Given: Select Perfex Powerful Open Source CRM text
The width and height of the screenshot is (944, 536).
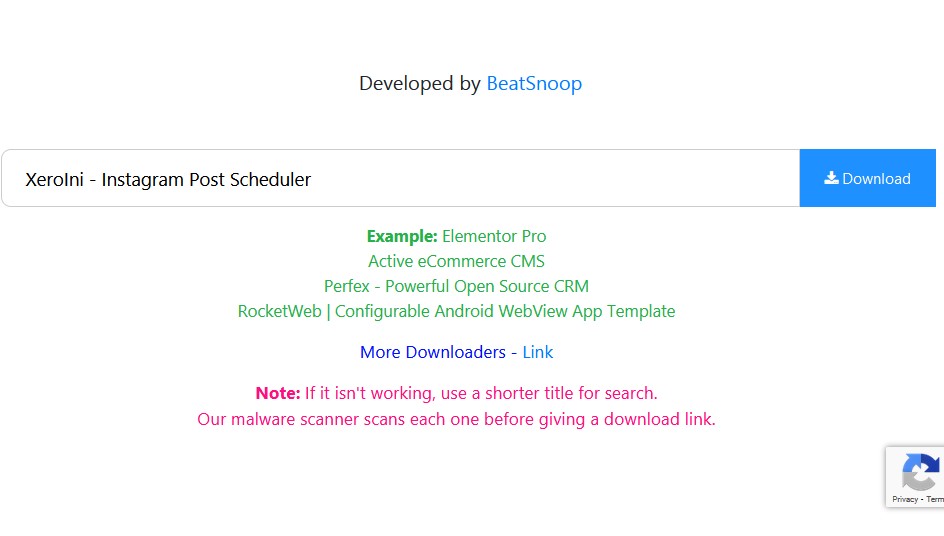Looking at the screenshot, I should click(456, 286).
